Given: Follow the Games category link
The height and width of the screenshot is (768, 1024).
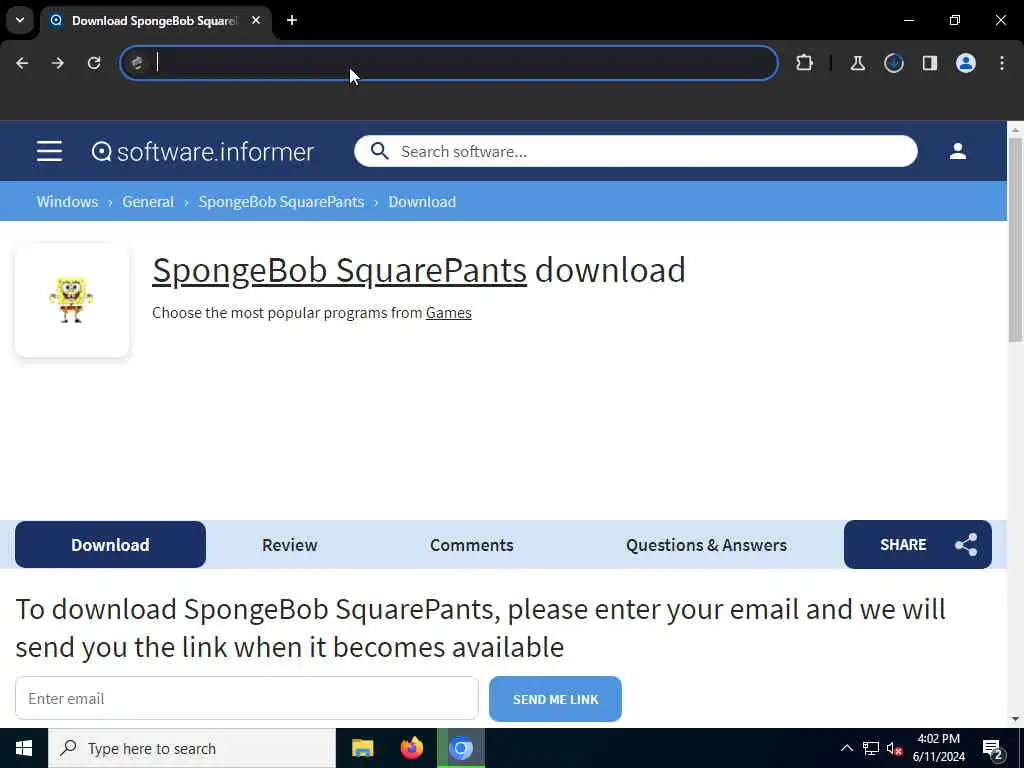Looking at the screenshot, I should [x=449, y=313].
